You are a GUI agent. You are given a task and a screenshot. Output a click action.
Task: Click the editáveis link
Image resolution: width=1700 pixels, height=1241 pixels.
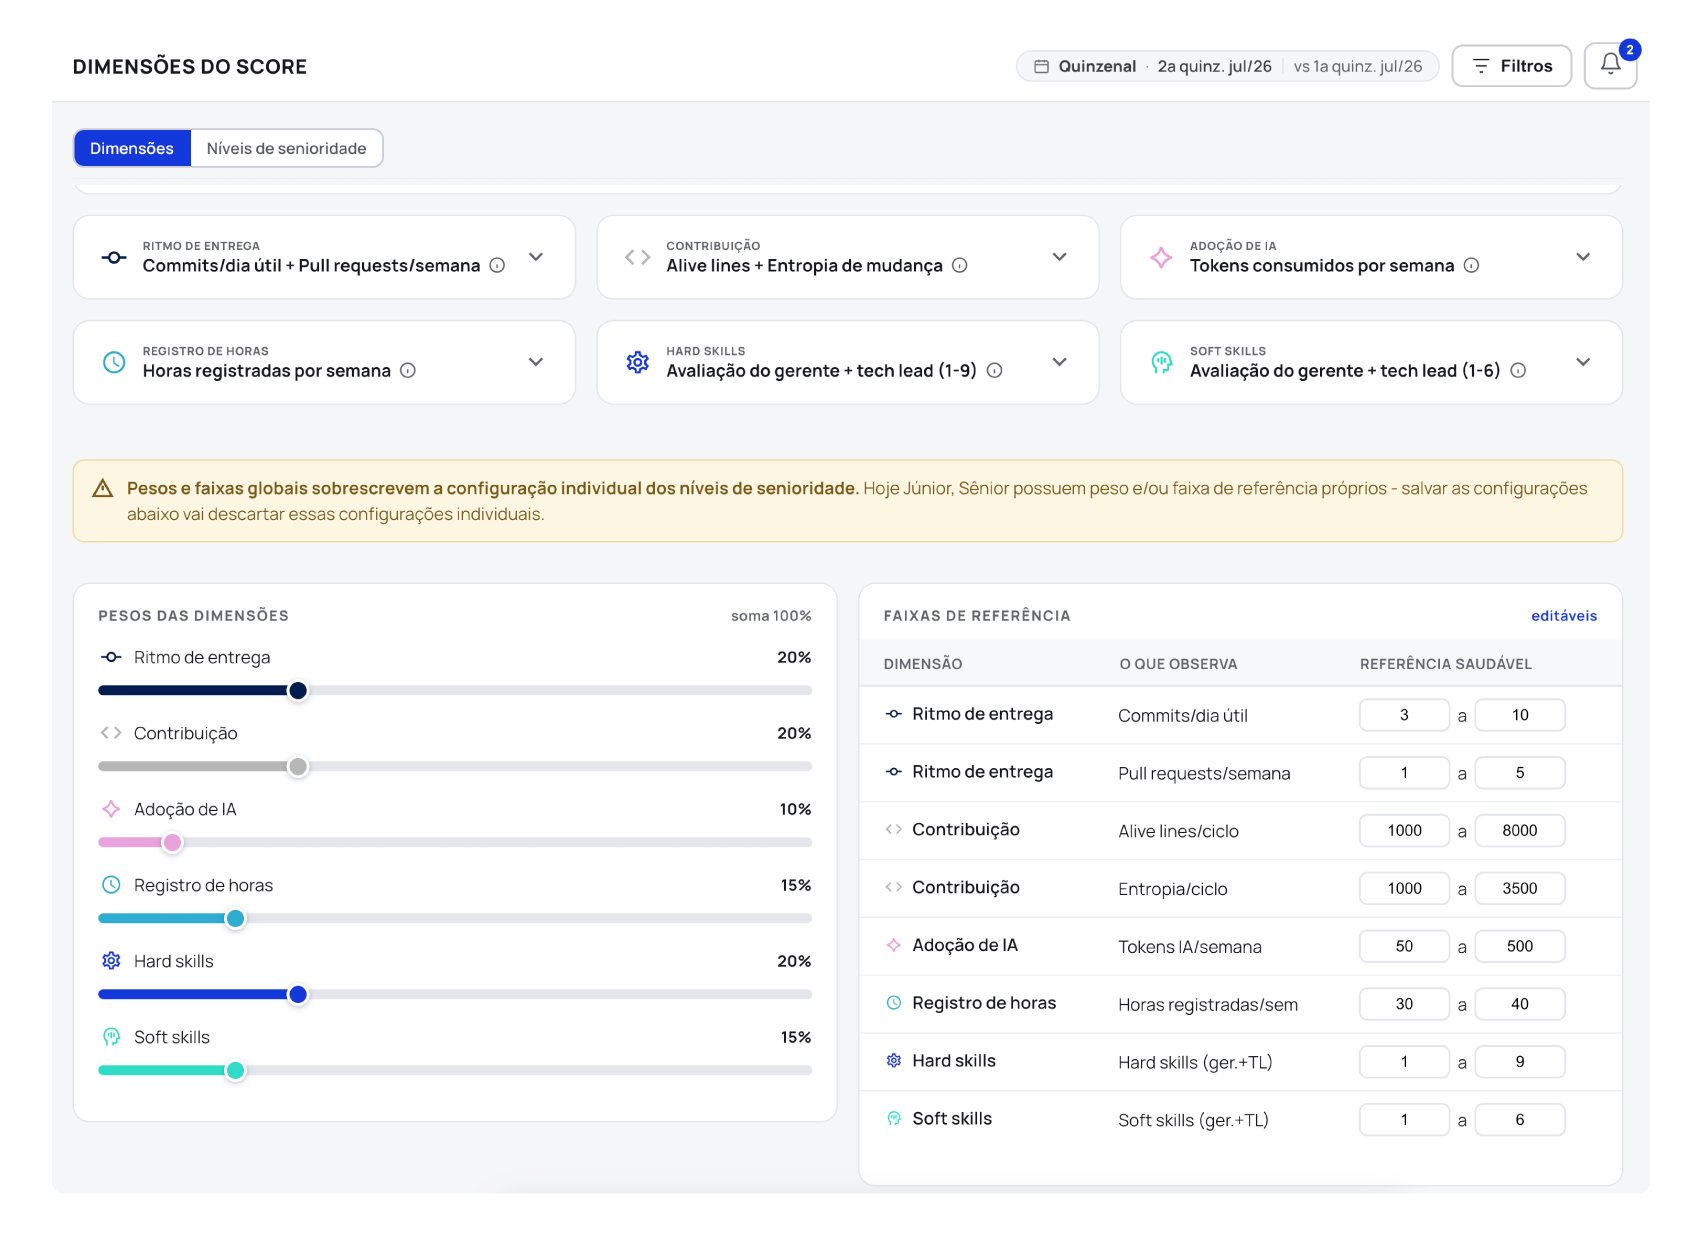pyautogui.click(x=1564, y=616)
